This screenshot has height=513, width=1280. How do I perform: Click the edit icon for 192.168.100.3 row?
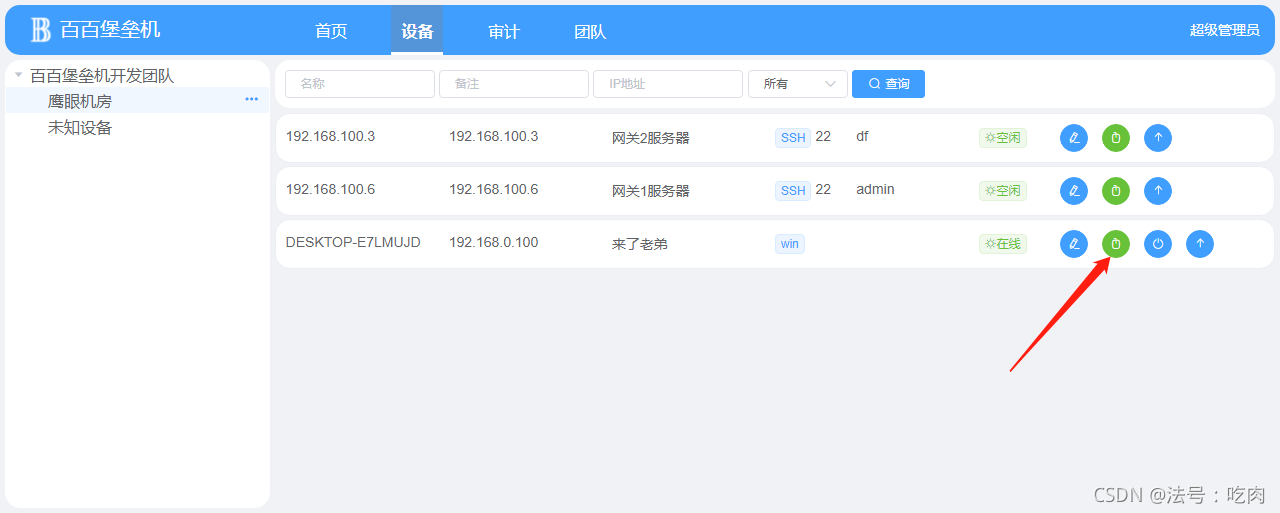[1074, 138]
